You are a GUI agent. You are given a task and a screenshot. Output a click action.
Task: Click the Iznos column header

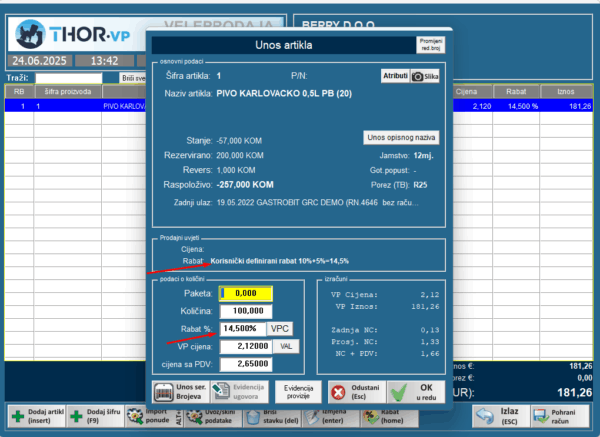(x=566, y=92)
